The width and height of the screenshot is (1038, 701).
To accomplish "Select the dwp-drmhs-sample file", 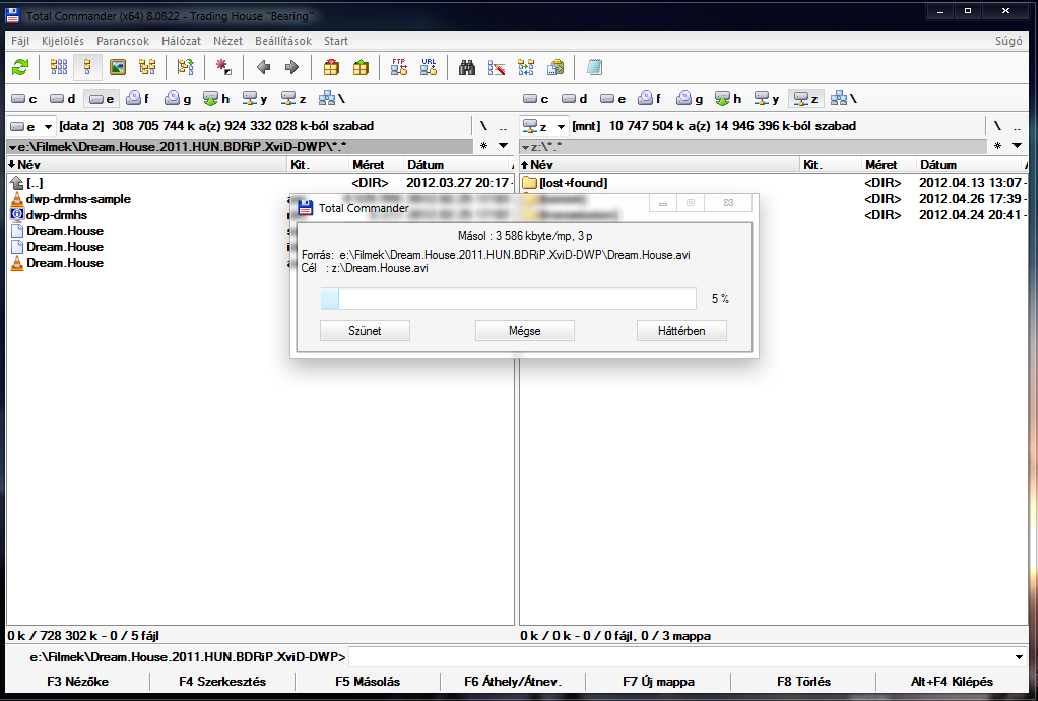I will click(78, 199).
